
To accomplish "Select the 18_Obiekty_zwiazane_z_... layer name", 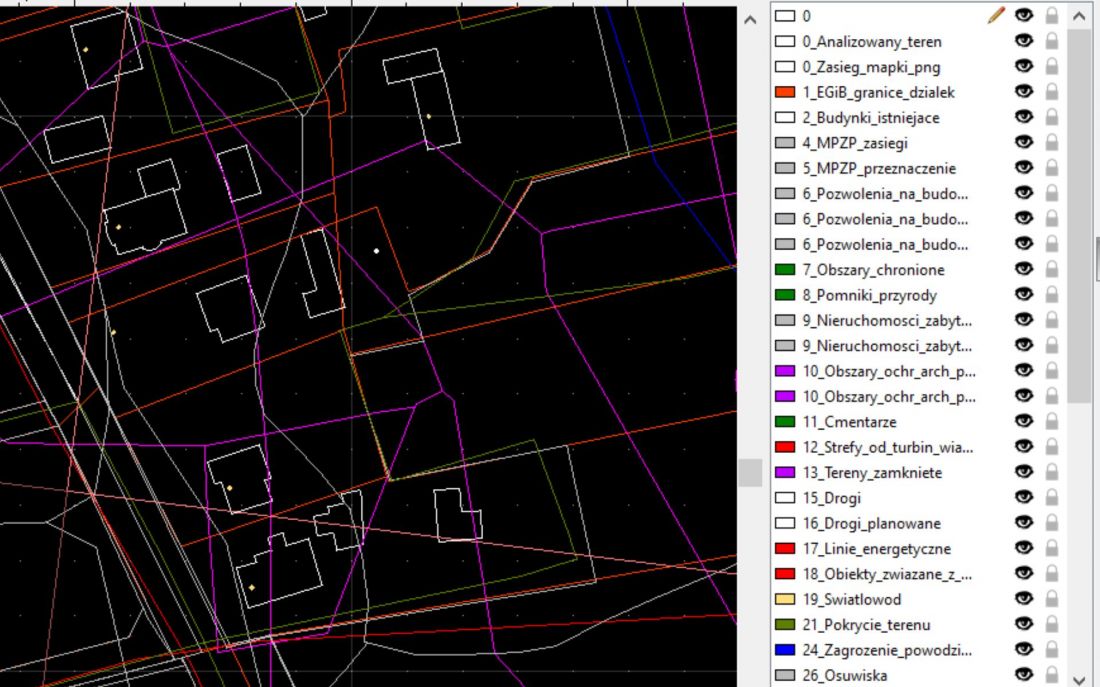I will 887,574.
